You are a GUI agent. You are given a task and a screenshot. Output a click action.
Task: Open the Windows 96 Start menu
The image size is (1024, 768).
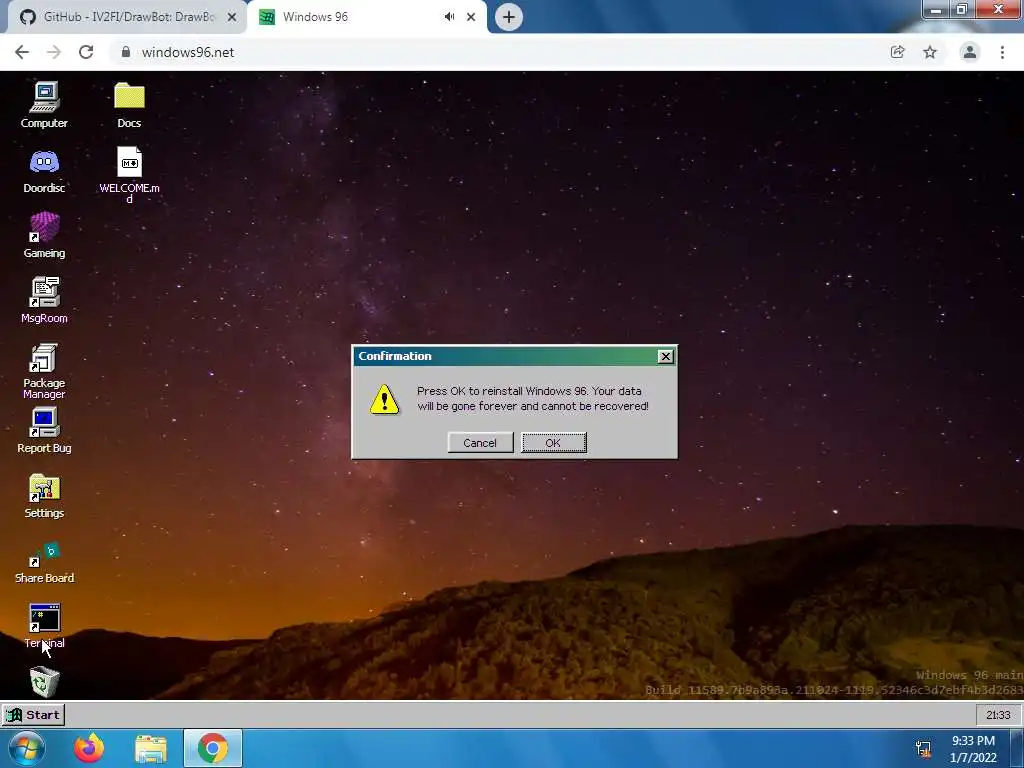point(33,715)
